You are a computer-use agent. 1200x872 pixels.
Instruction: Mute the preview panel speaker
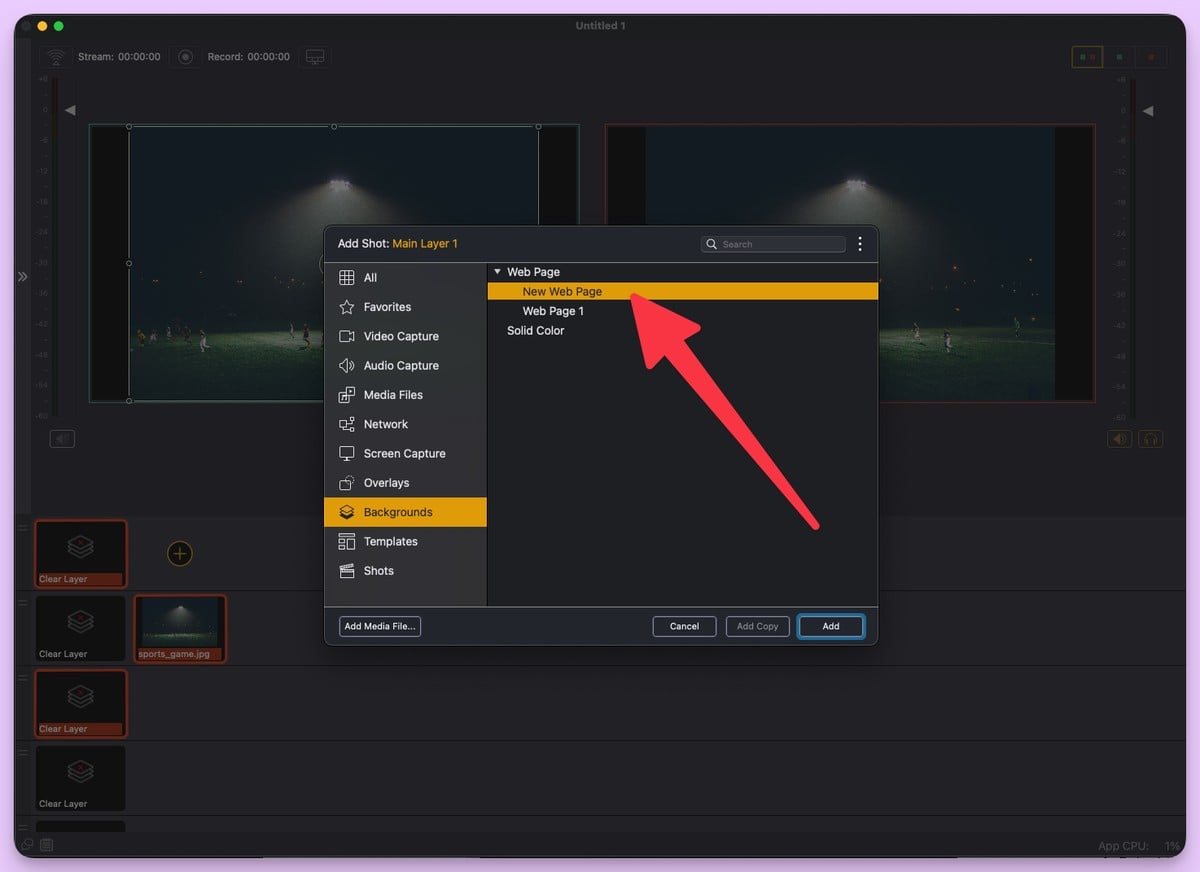click(62, 438)
